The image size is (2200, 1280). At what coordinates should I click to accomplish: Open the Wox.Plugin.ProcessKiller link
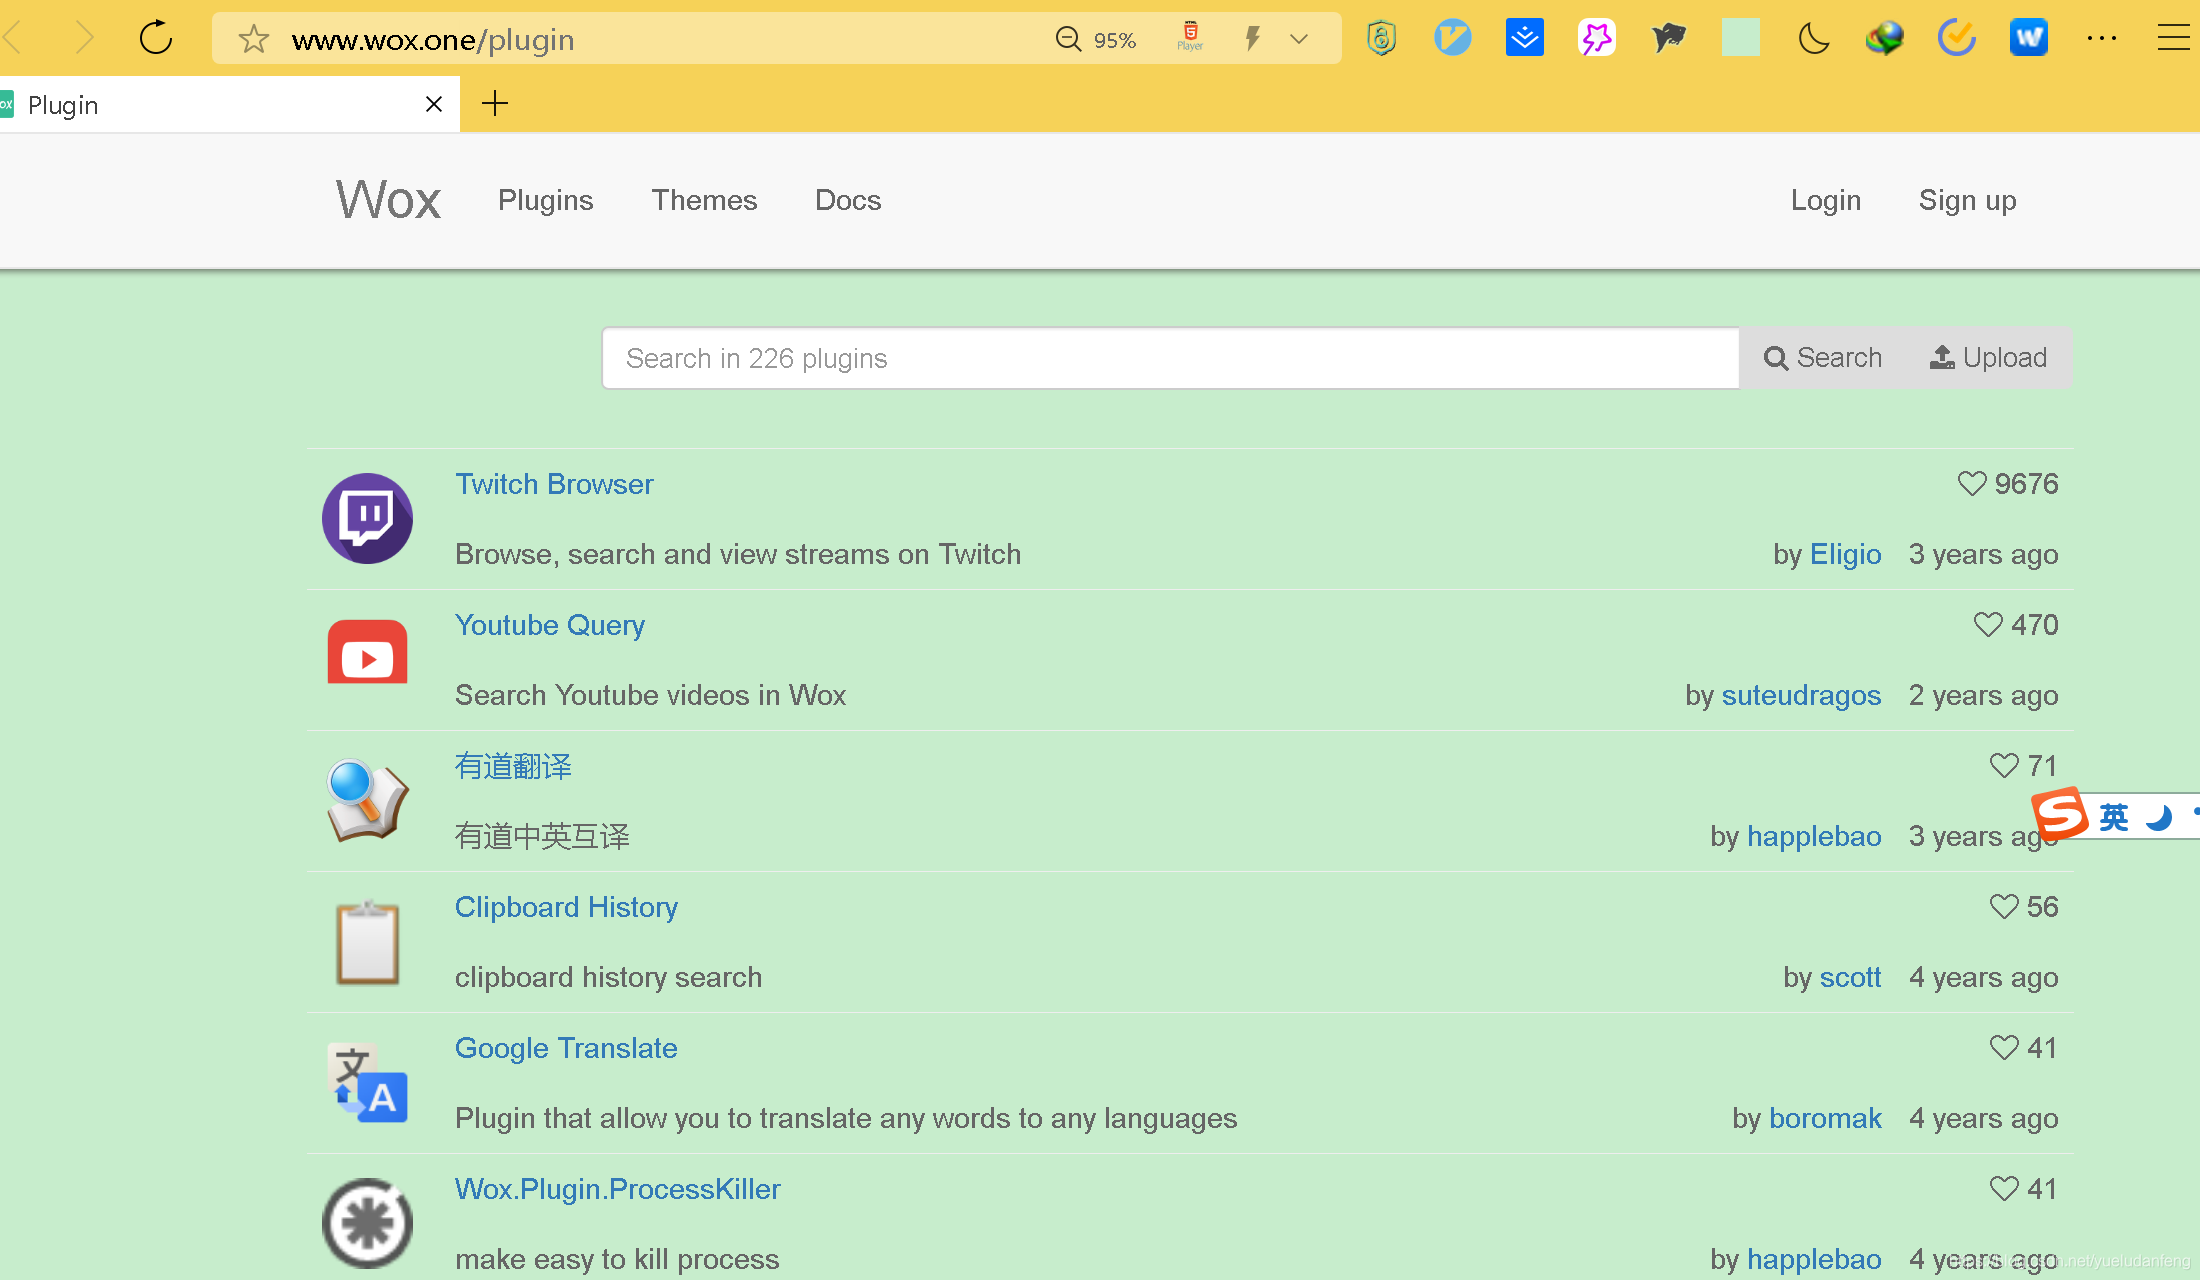pos(617,1189)
